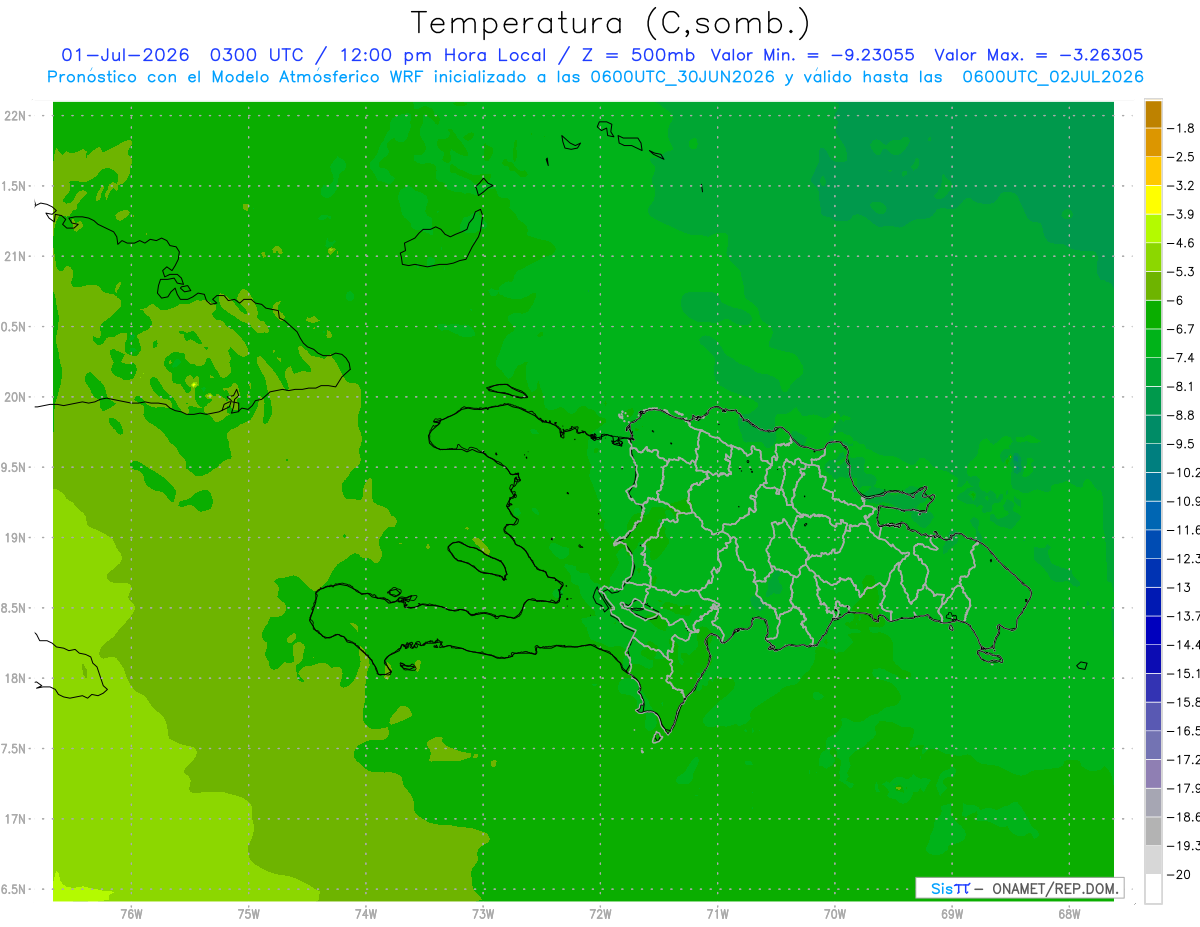Select the "Valor Min. = -9.23055" value
Viewport: 1200px width, 927px height.
tap(814, 55)
